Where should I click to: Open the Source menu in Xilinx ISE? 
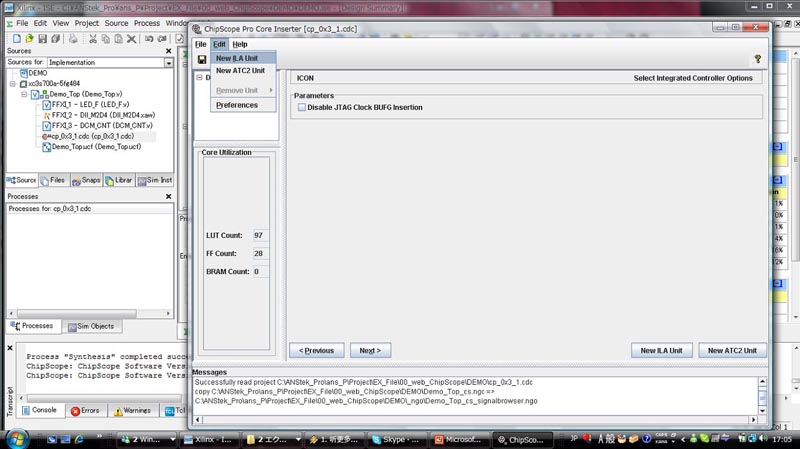116,23
